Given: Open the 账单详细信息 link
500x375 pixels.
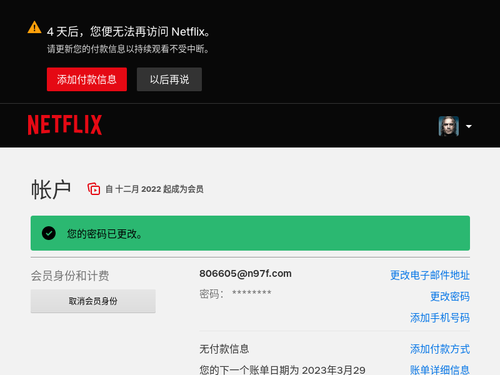Looking at the screenshot, I should coord(440,370).
